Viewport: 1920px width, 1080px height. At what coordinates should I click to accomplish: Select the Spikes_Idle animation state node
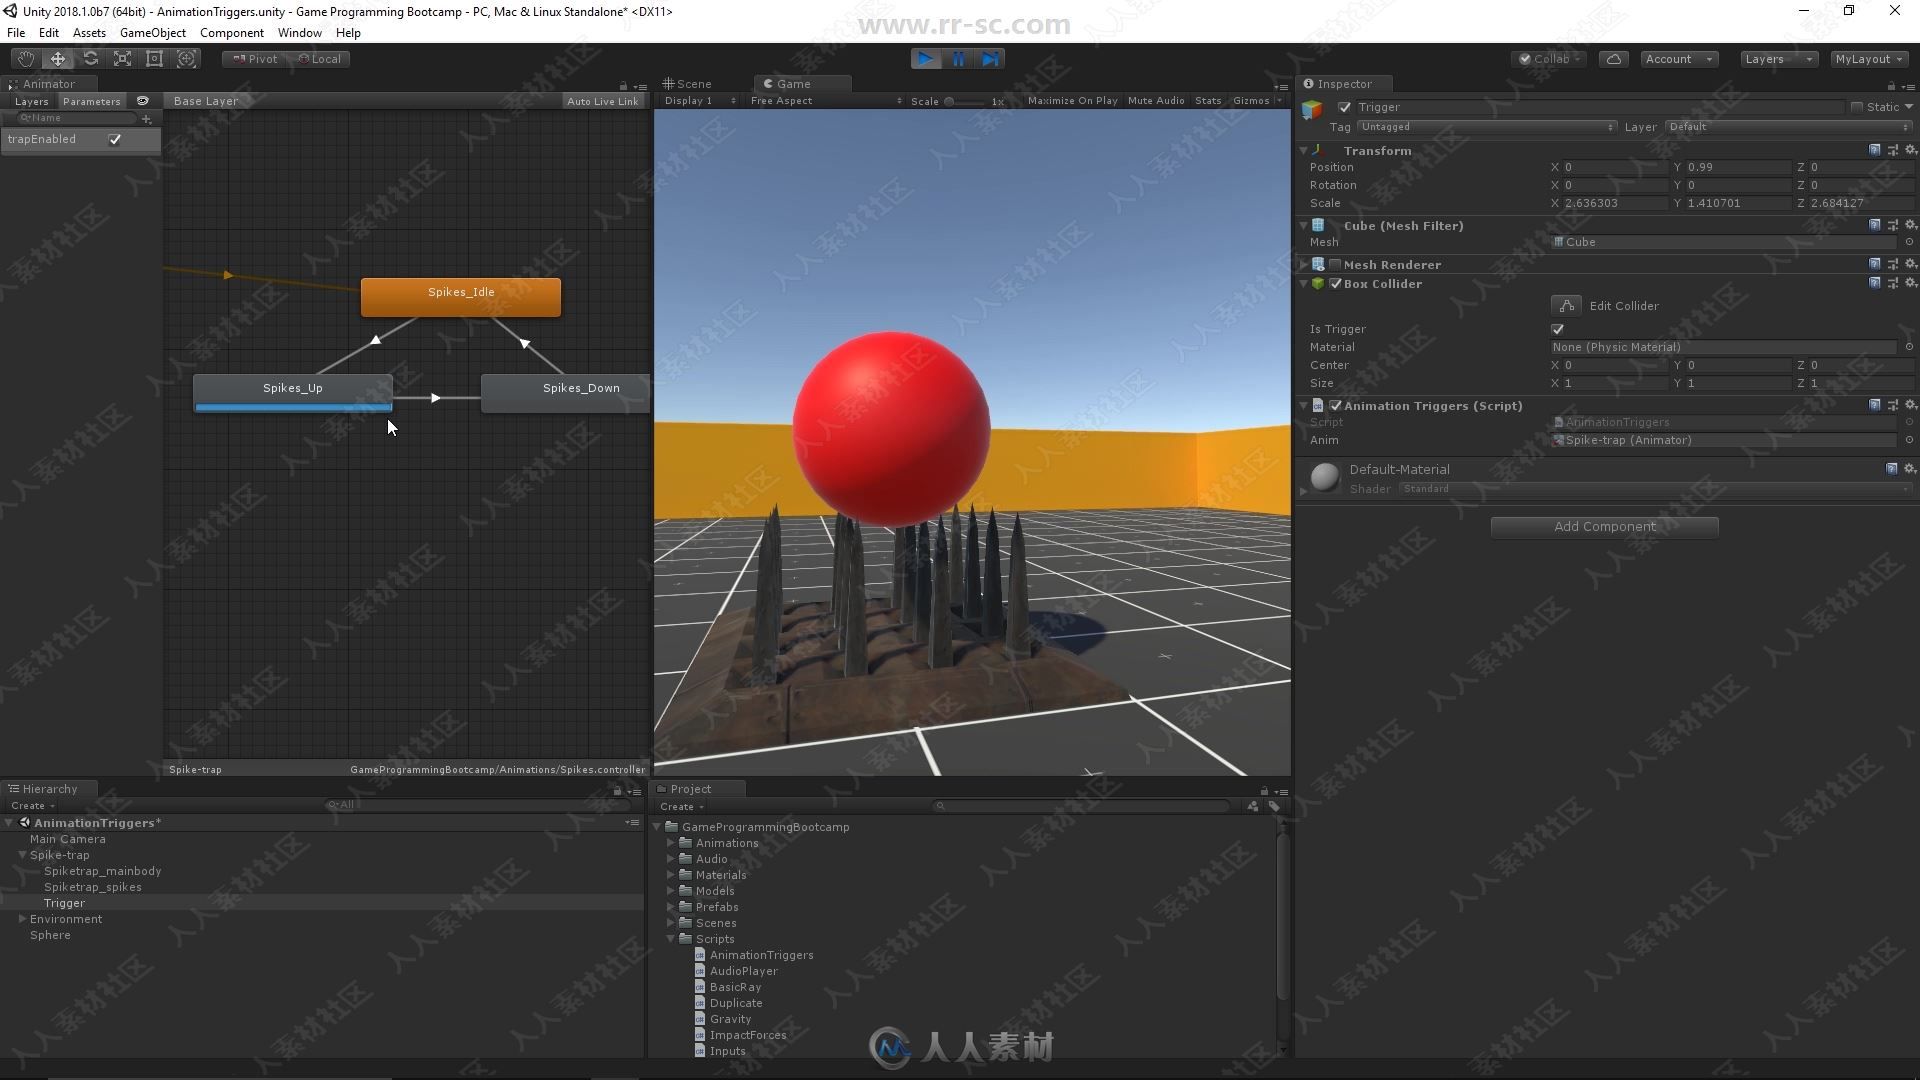[x=460, y=291]
